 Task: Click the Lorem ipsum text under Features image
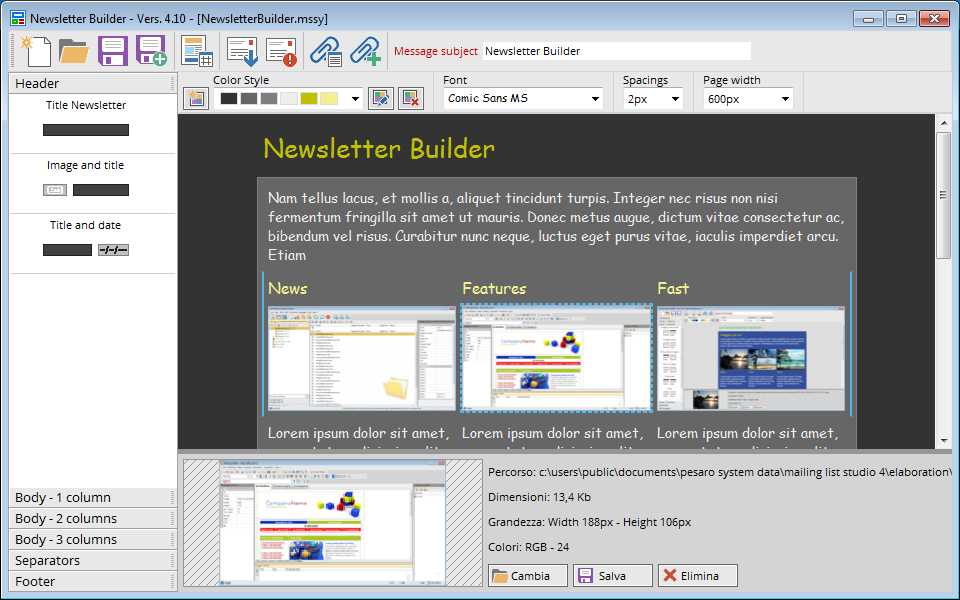tap(553, 433)
